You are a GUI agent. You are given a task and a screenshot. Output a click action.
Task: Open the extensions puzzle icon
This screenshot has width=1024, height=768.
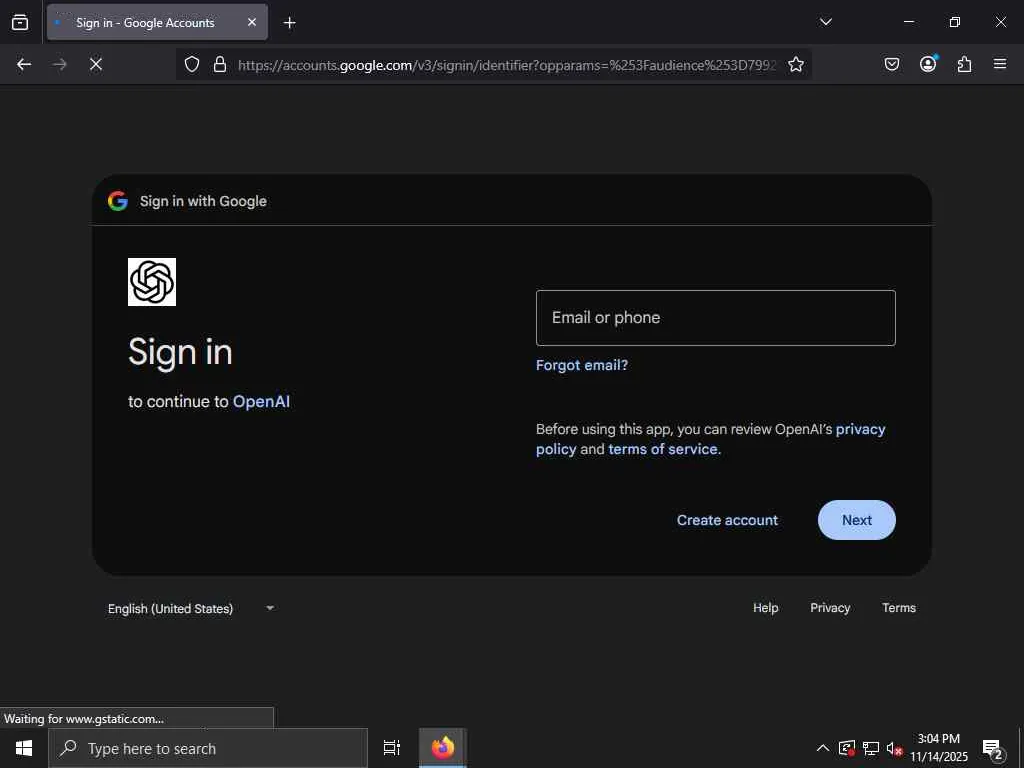tap(964, 64)
